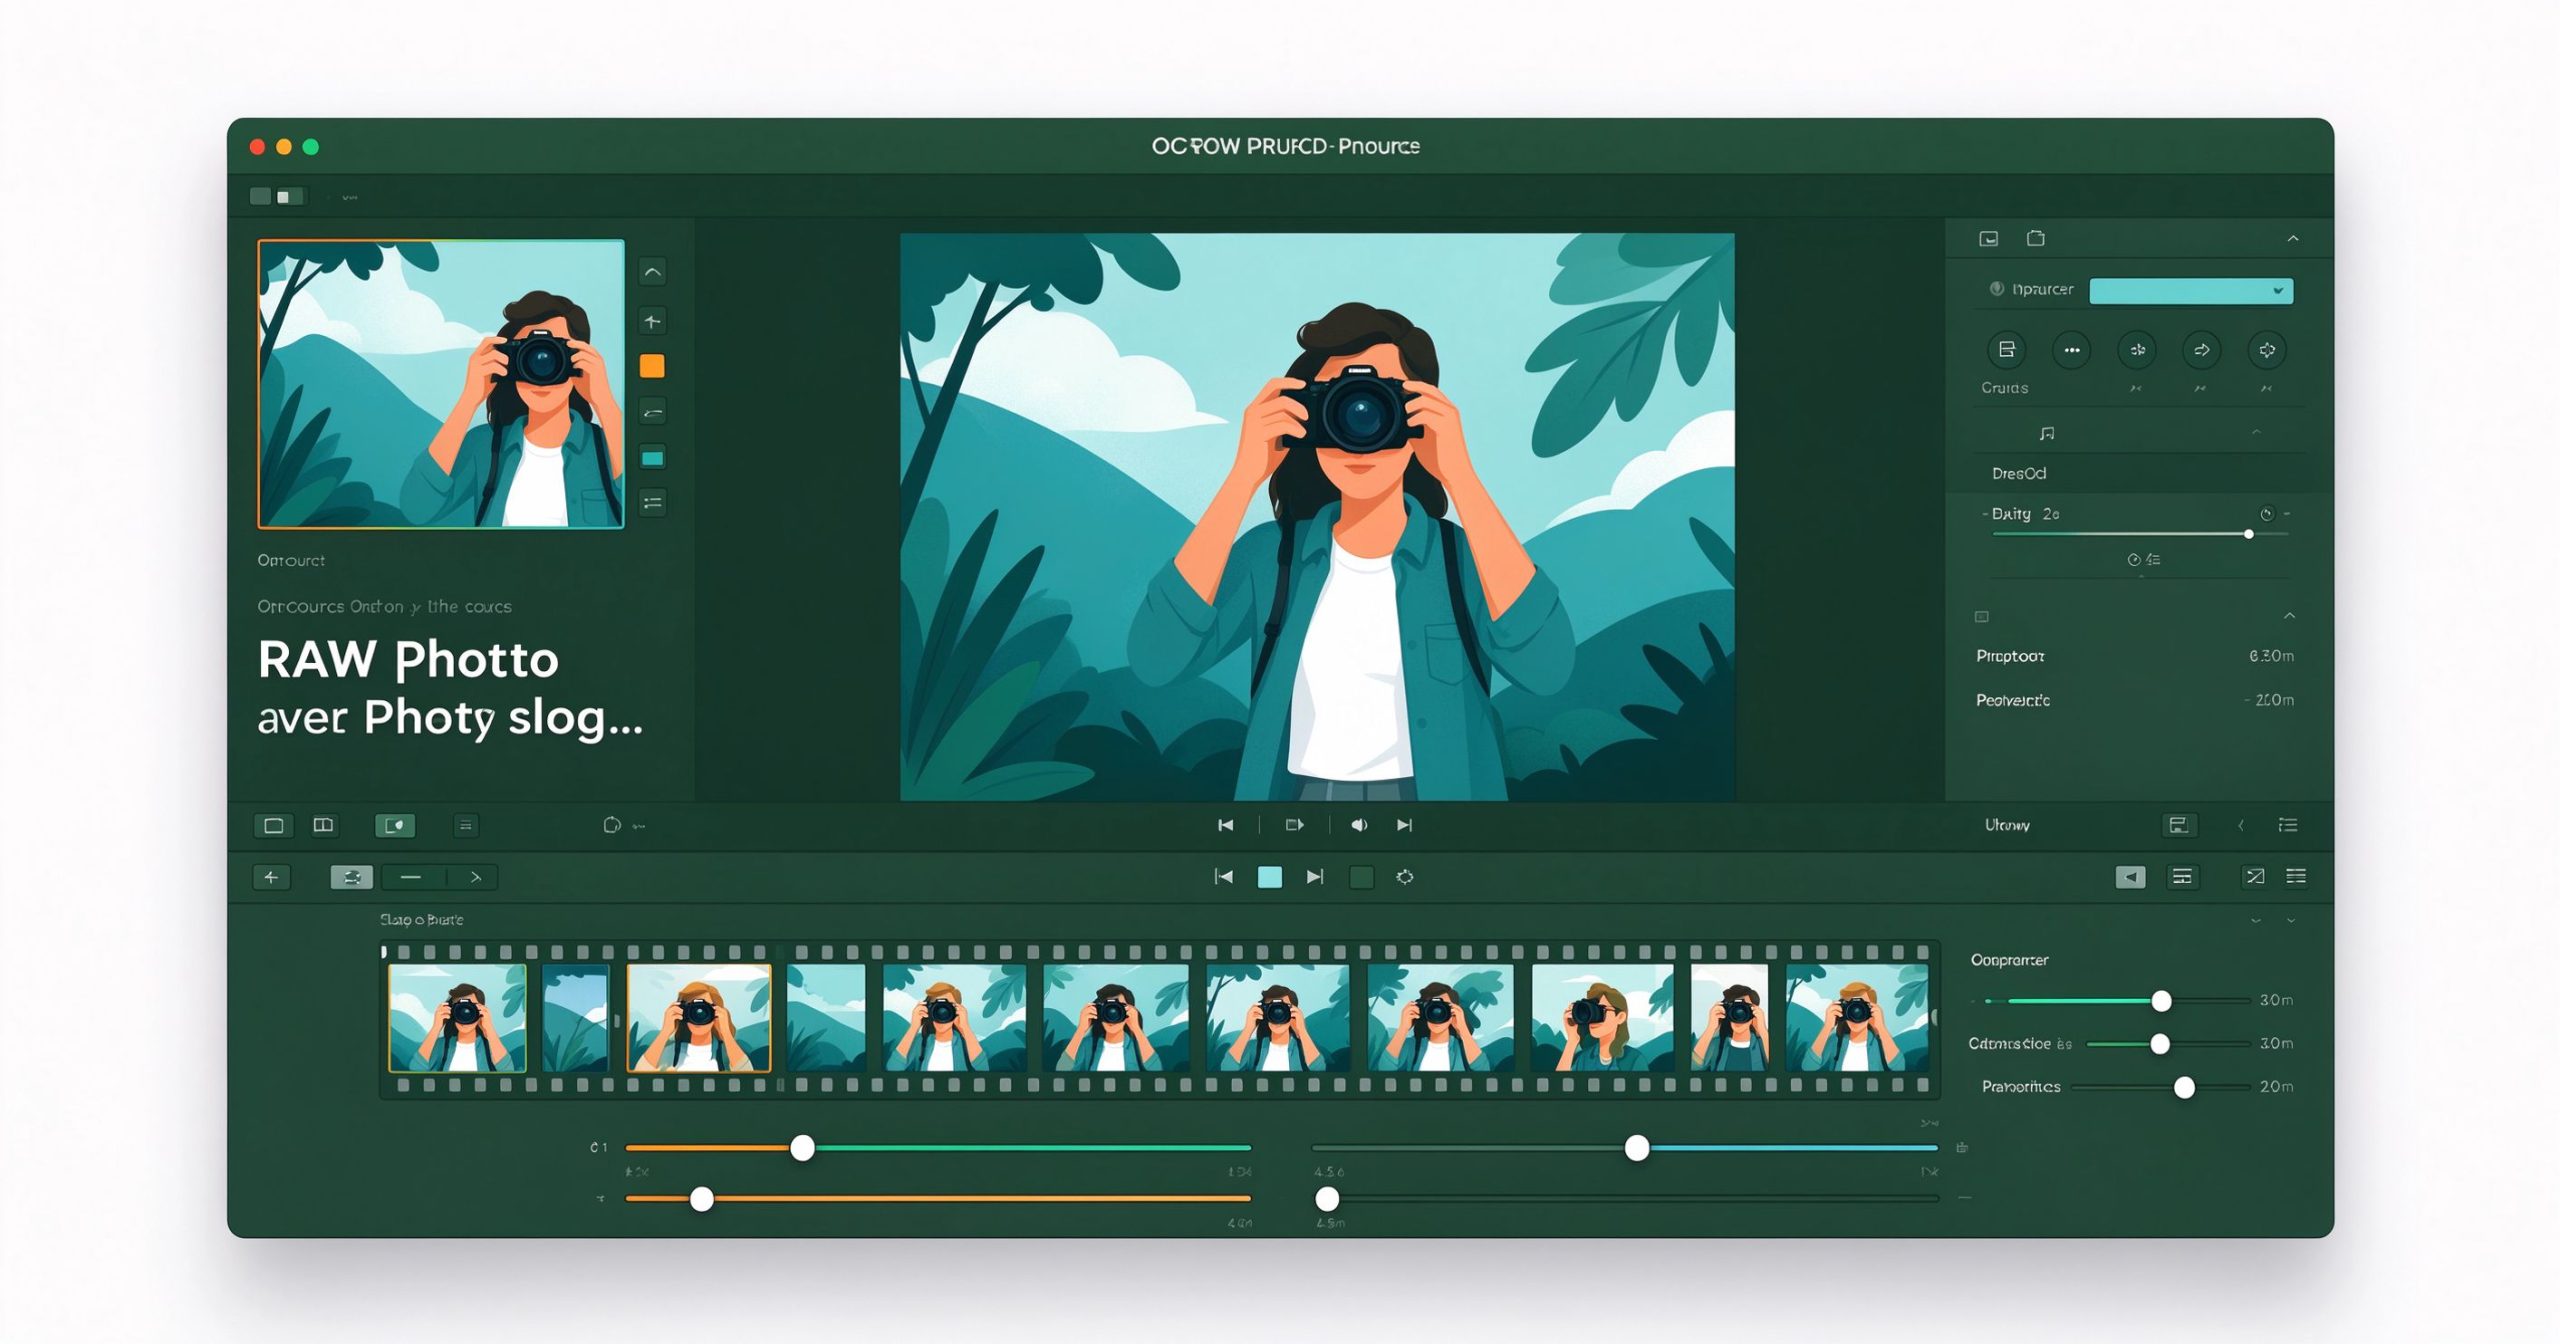Image resolution: width=2560 pixels, height=1344 pixels.
Task: Skip to next frame in preview controls
Action: click(1405, 825)
